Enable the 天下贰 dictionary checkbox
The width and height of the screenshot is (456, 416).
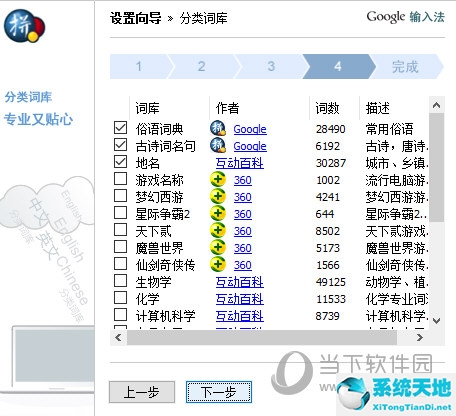click(x=120, y=229)
